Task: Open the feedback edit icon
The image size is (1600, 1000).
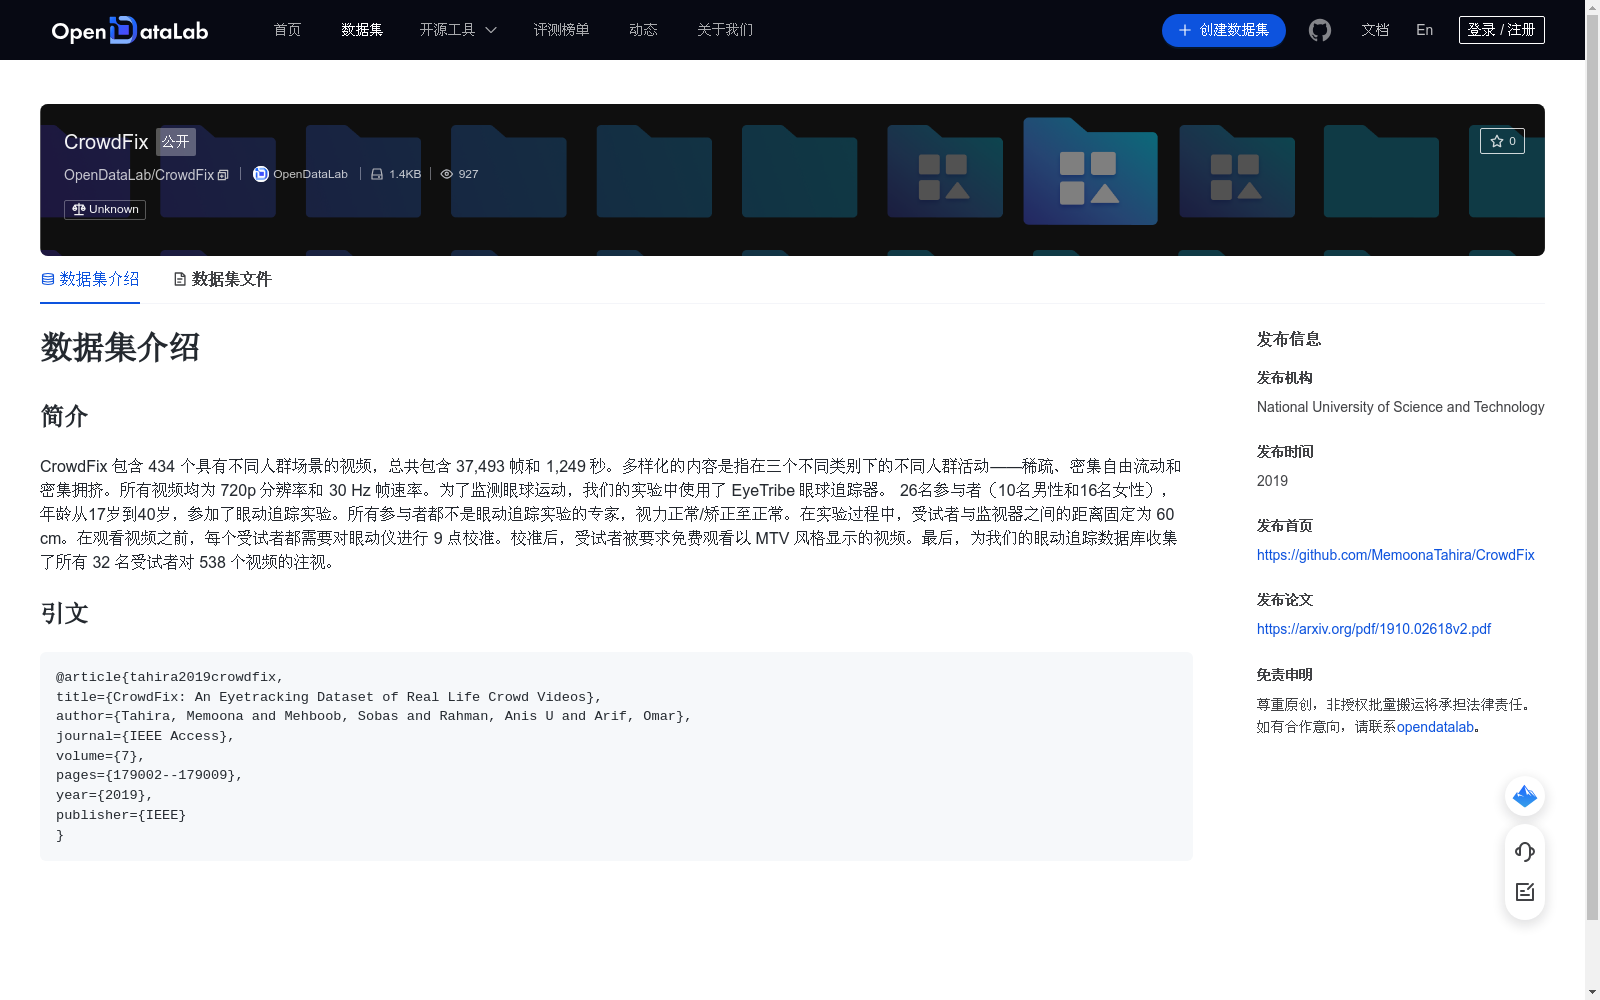Action: click(1525, 892)
